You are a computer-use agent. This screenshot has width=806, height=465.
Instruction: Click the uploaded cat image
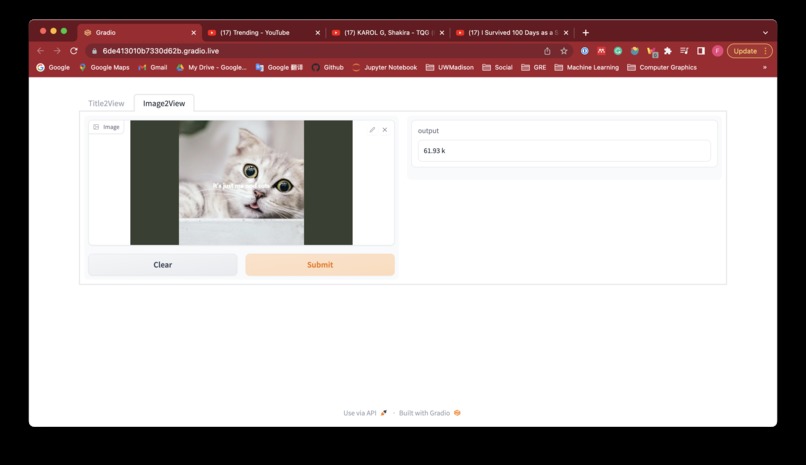(x=241, y=182)
